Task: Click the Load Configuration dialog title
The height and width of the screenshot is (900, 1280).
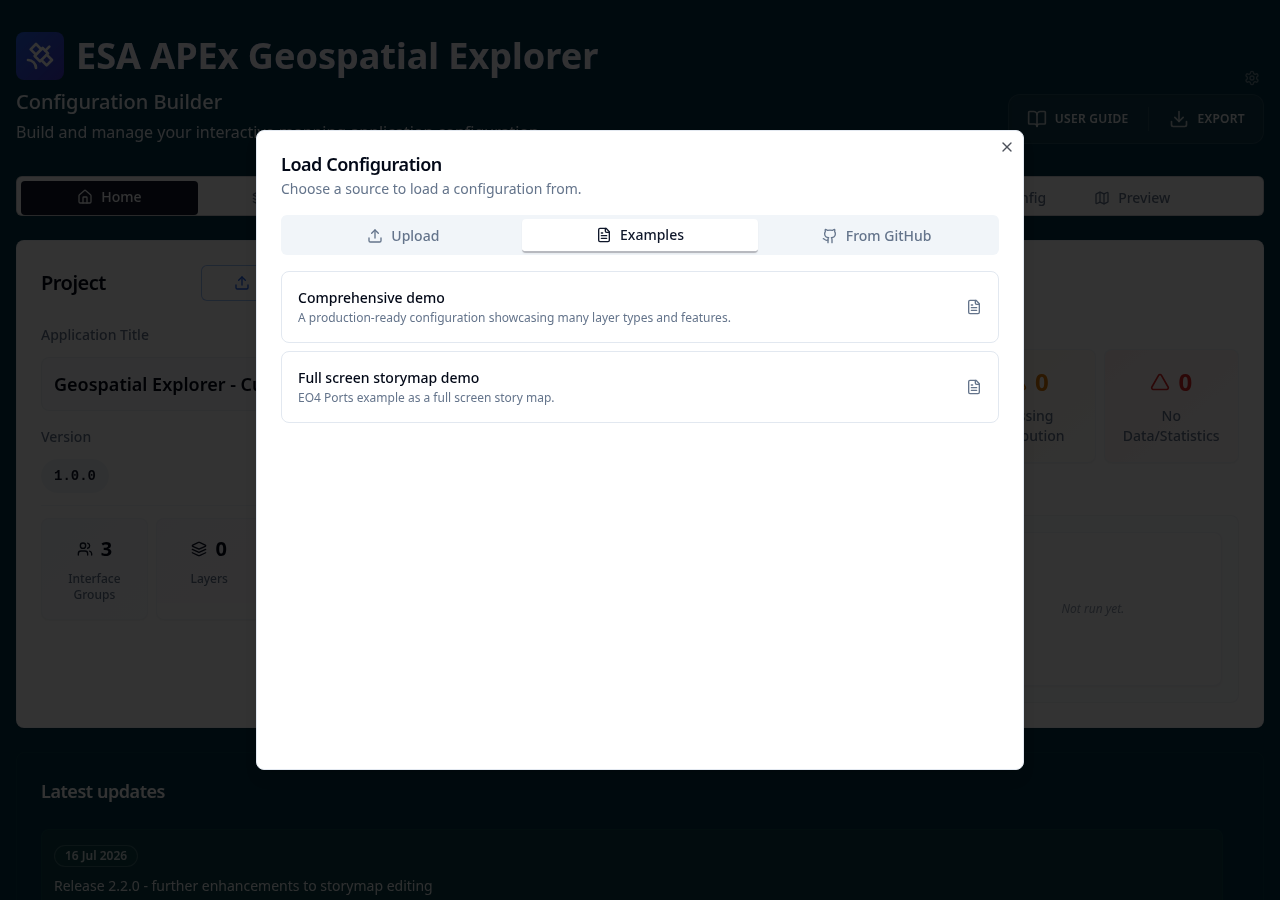Action: 361,165
